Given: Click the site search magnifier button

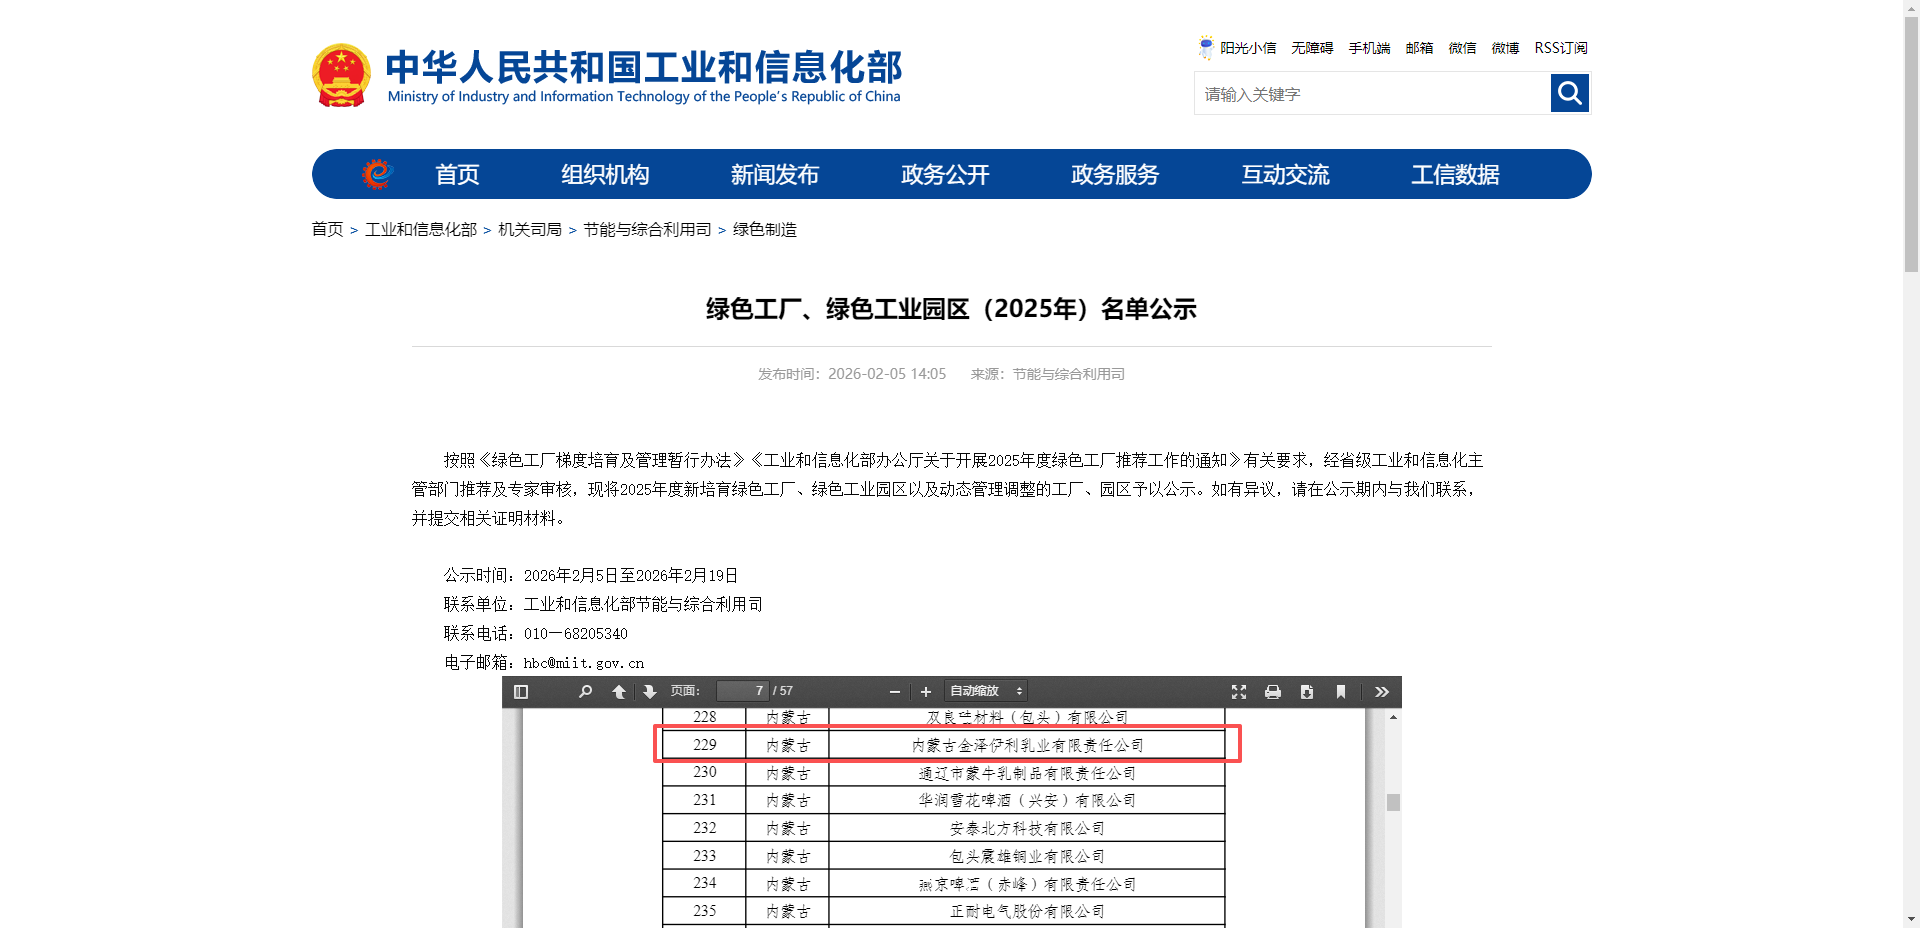Looking at the screenshot, I should [1570, 94].
